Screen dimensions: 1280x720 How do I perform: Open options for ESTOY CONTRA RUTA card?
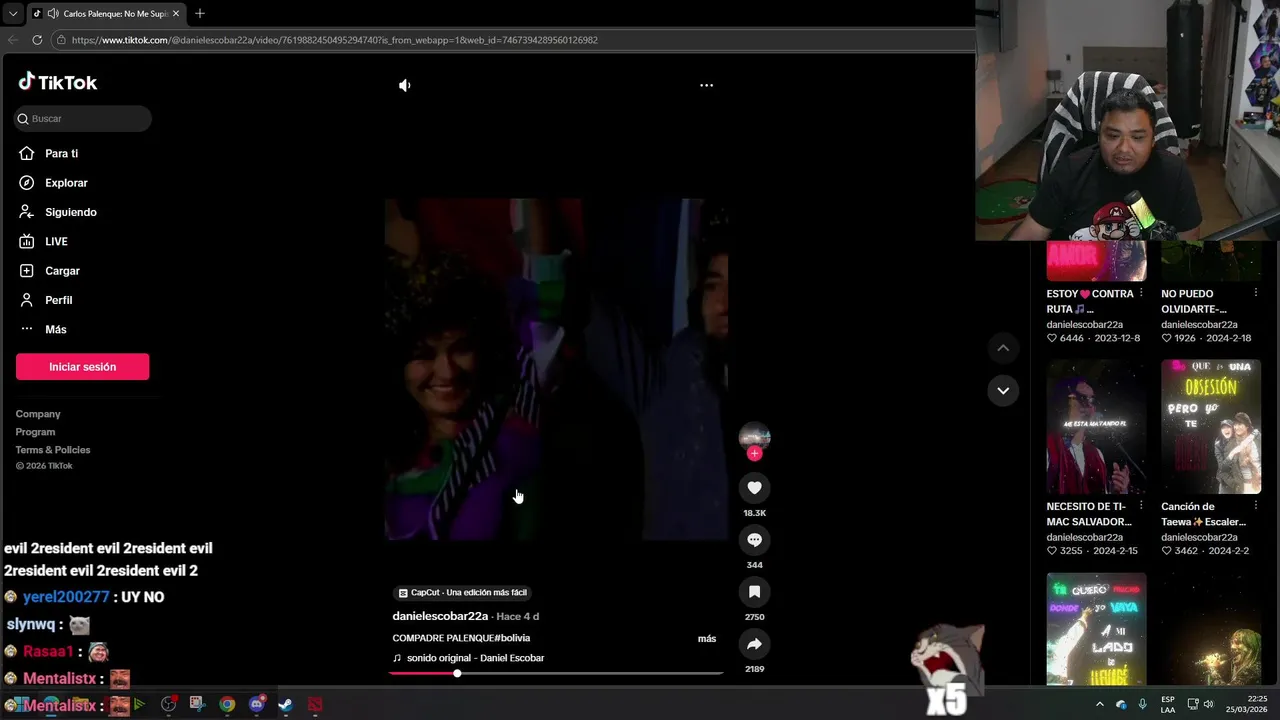tap(1141, 293)
